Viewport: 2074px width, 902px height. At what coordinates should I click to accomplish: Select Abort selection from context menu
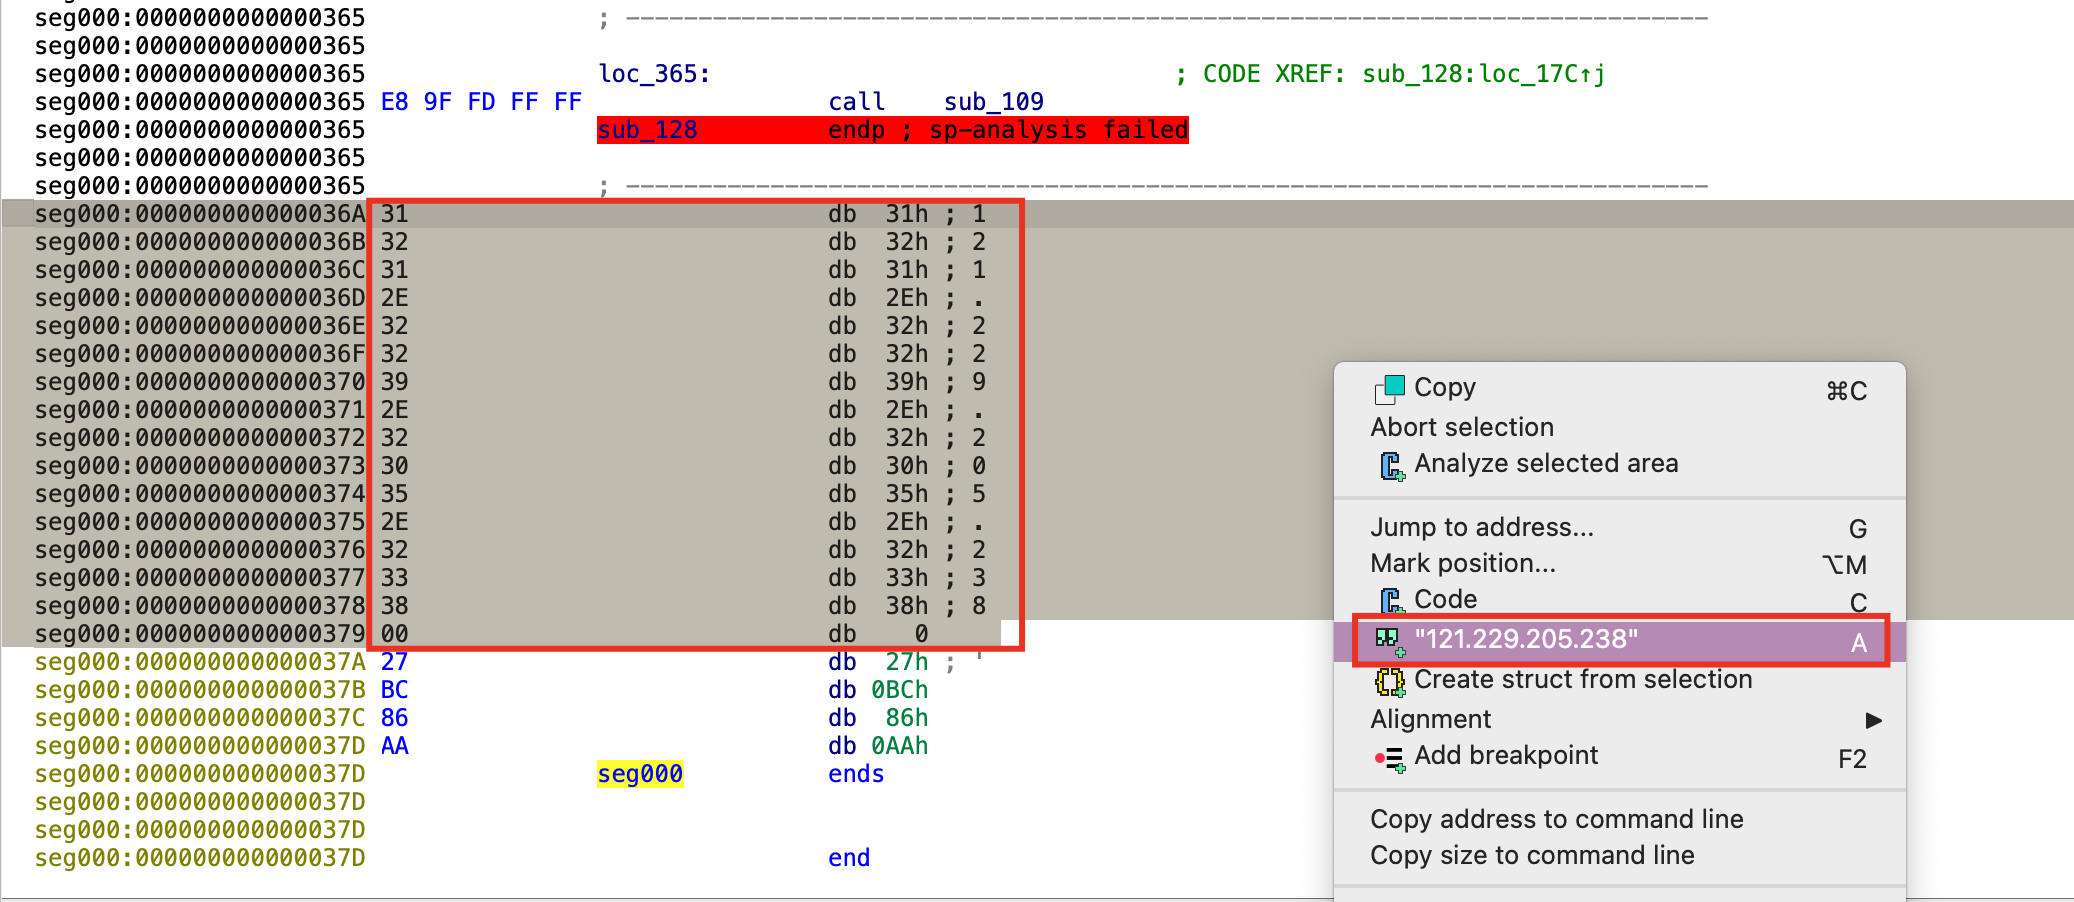point(1461,427)
